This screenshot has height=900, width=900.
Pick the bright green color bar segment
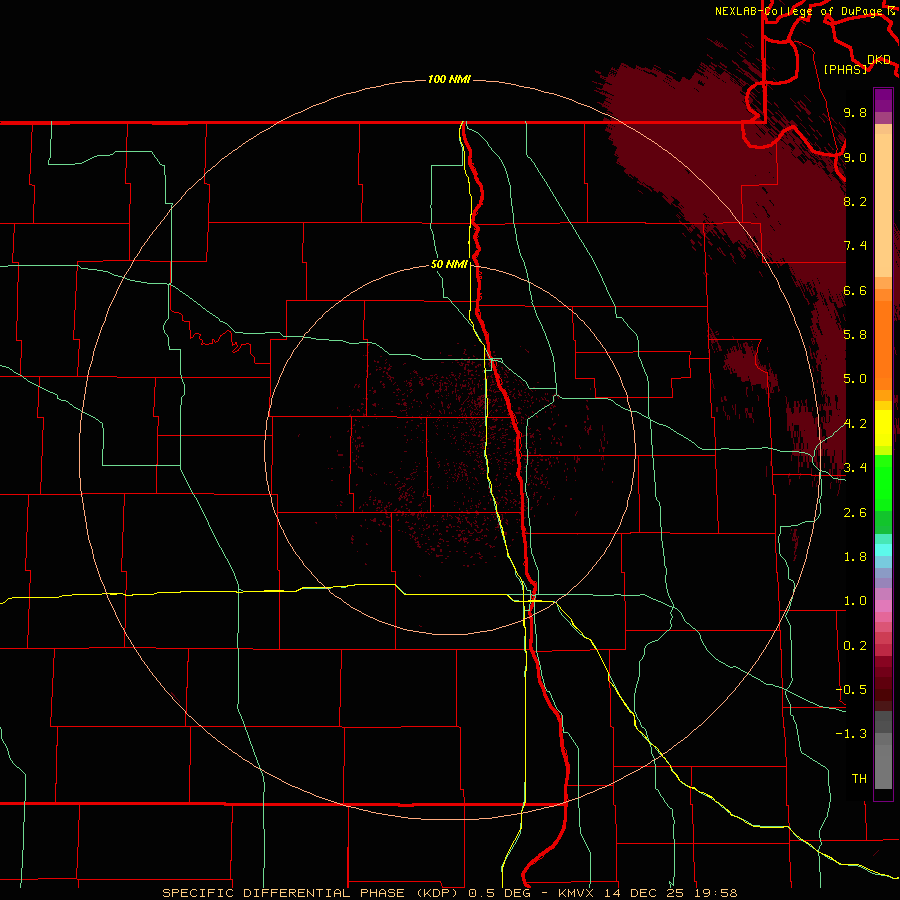883,482
